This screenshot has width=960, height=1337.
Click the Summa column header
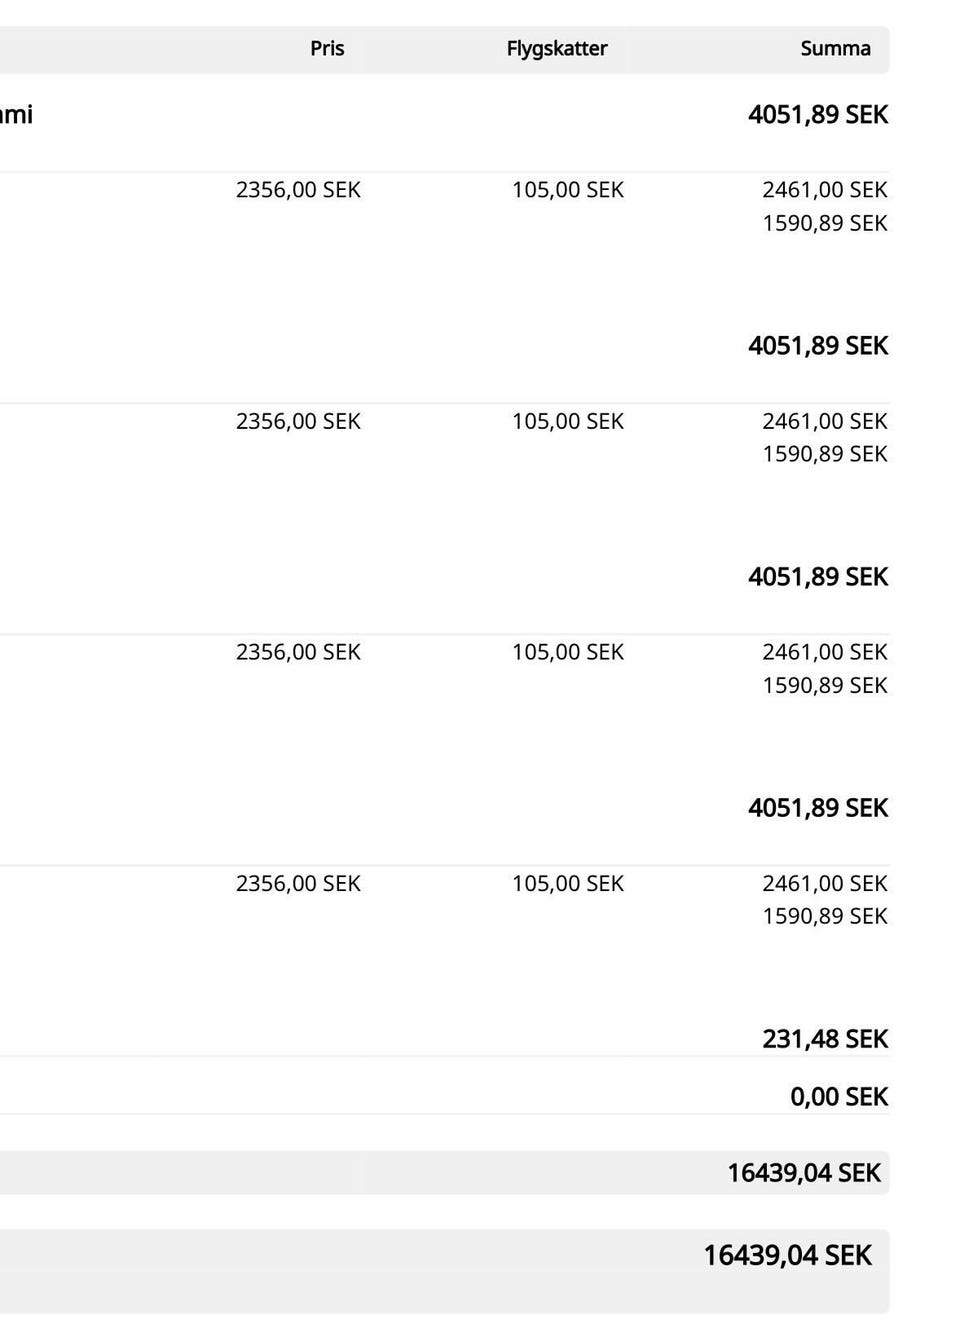(835, 48)
